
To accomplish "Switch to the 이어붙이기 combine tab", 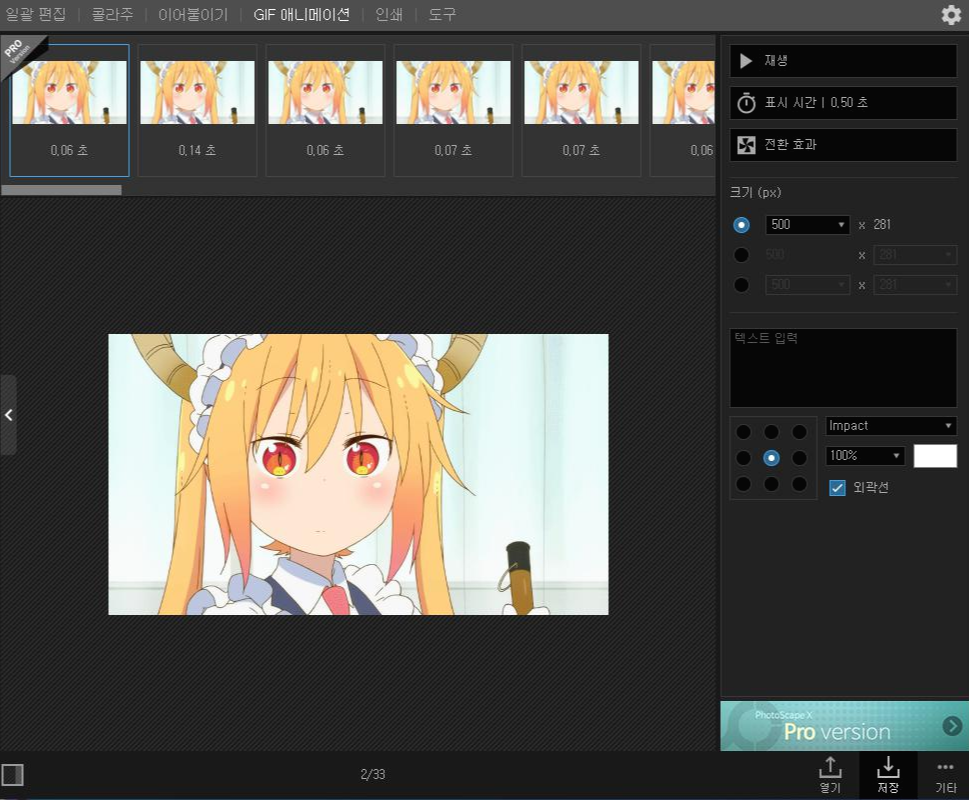I will 193,14.
